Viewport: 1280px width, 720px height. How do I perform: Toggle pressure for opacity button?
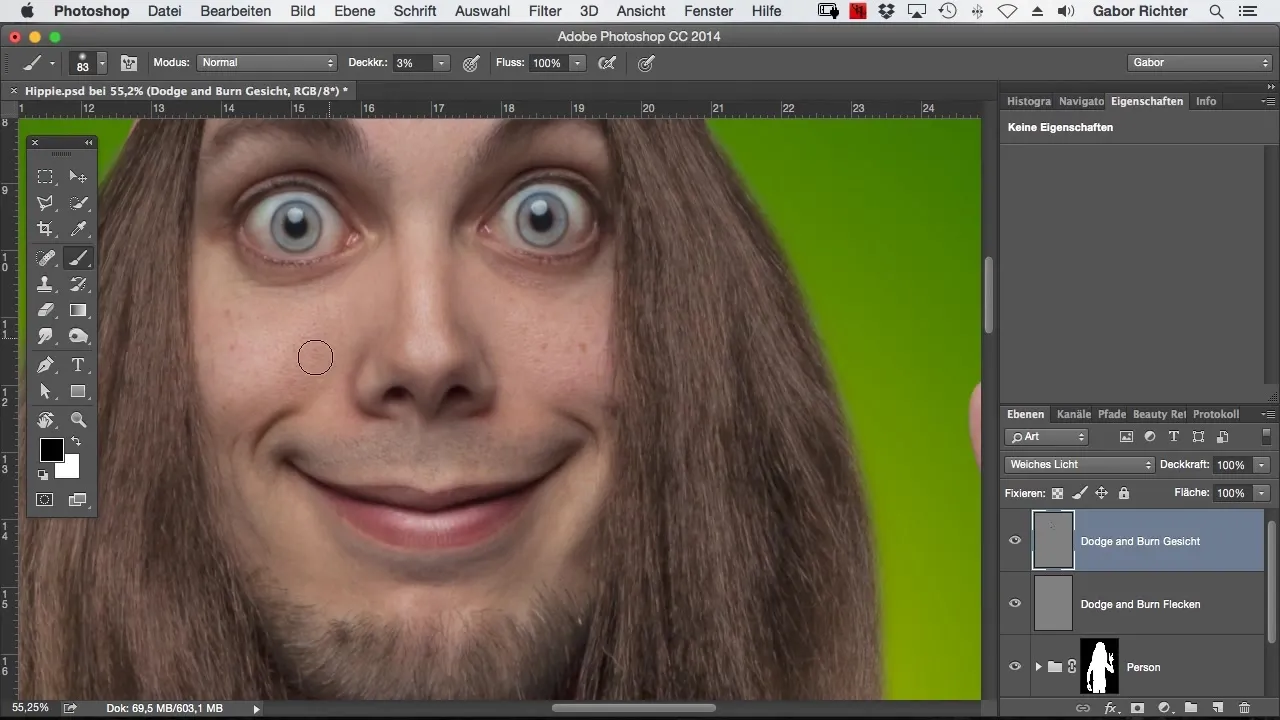coord(471,63)
